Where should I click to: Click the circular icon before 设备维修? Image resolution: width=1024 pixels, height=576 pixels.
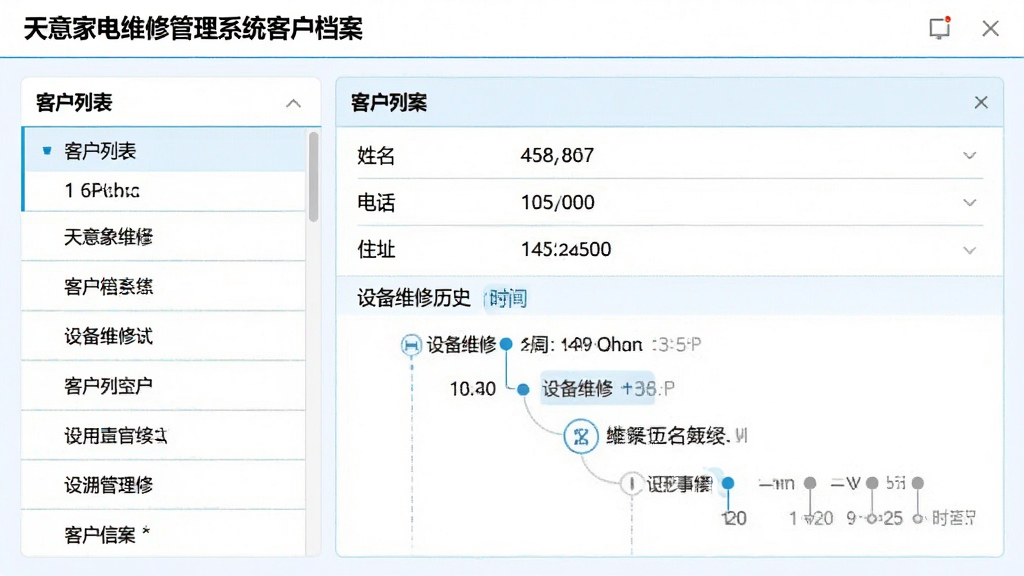pos(411,345)
